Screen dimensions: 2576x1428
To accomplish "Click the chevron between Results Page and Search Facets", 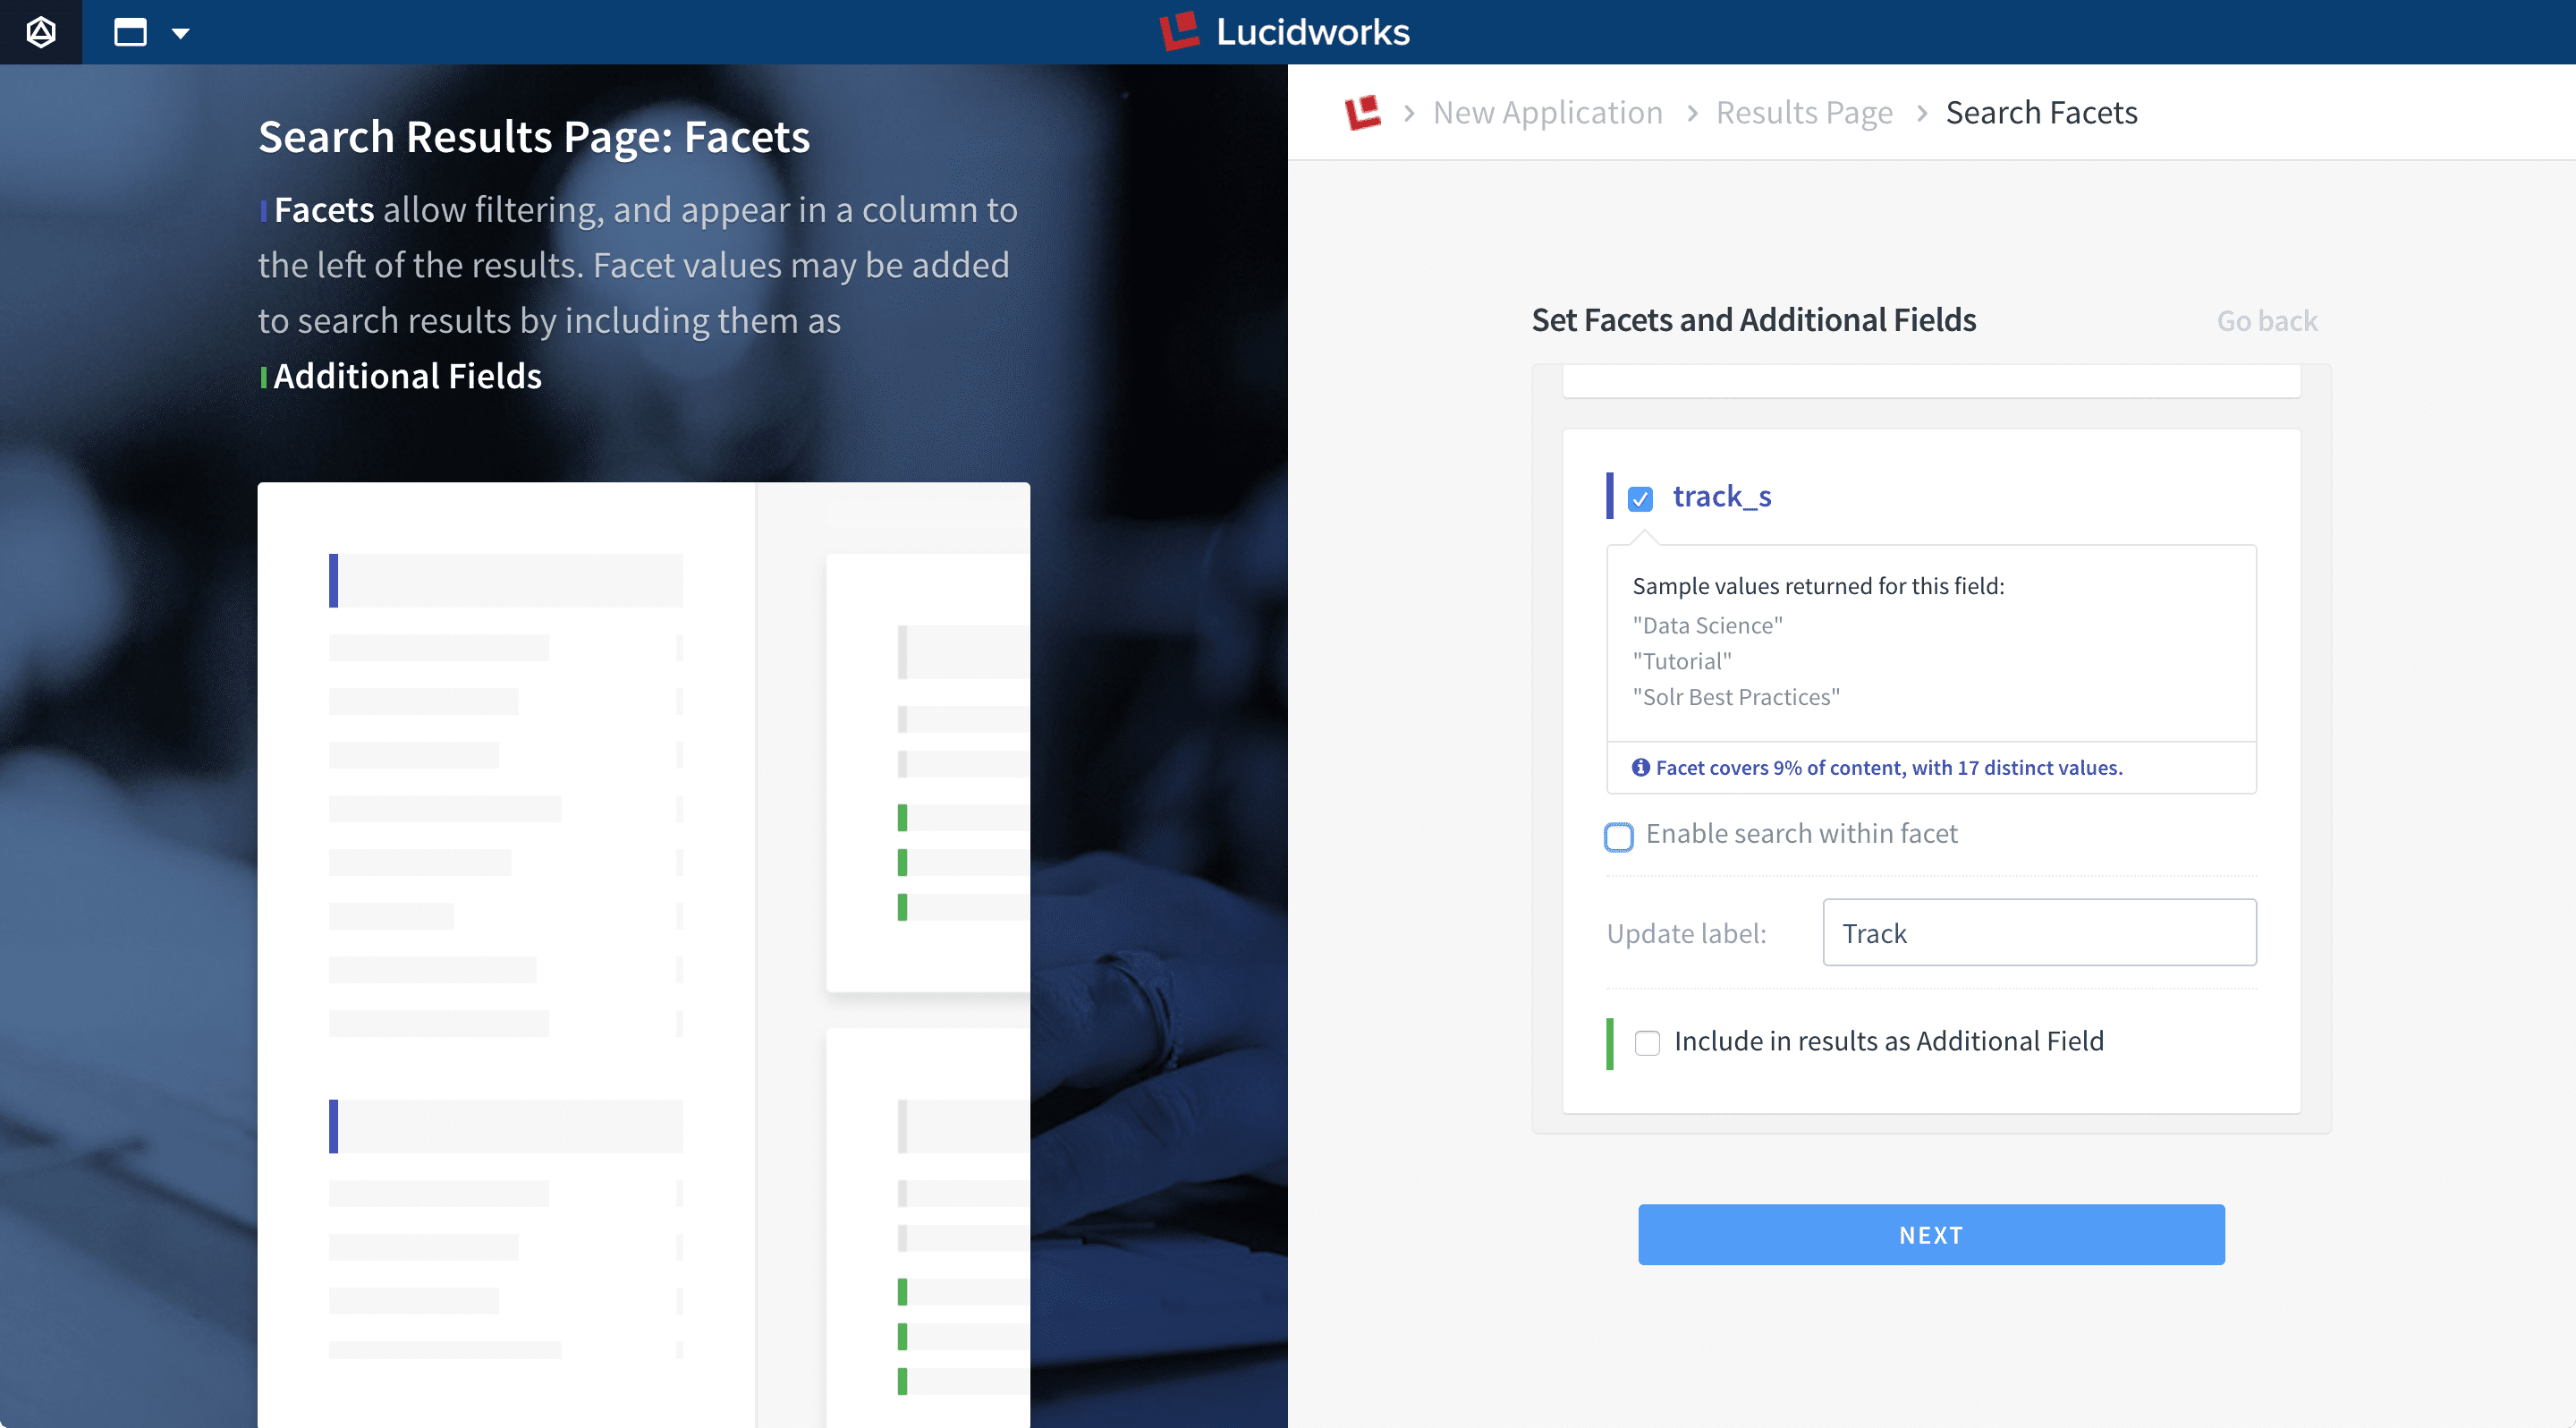I will coord(1922,113).
